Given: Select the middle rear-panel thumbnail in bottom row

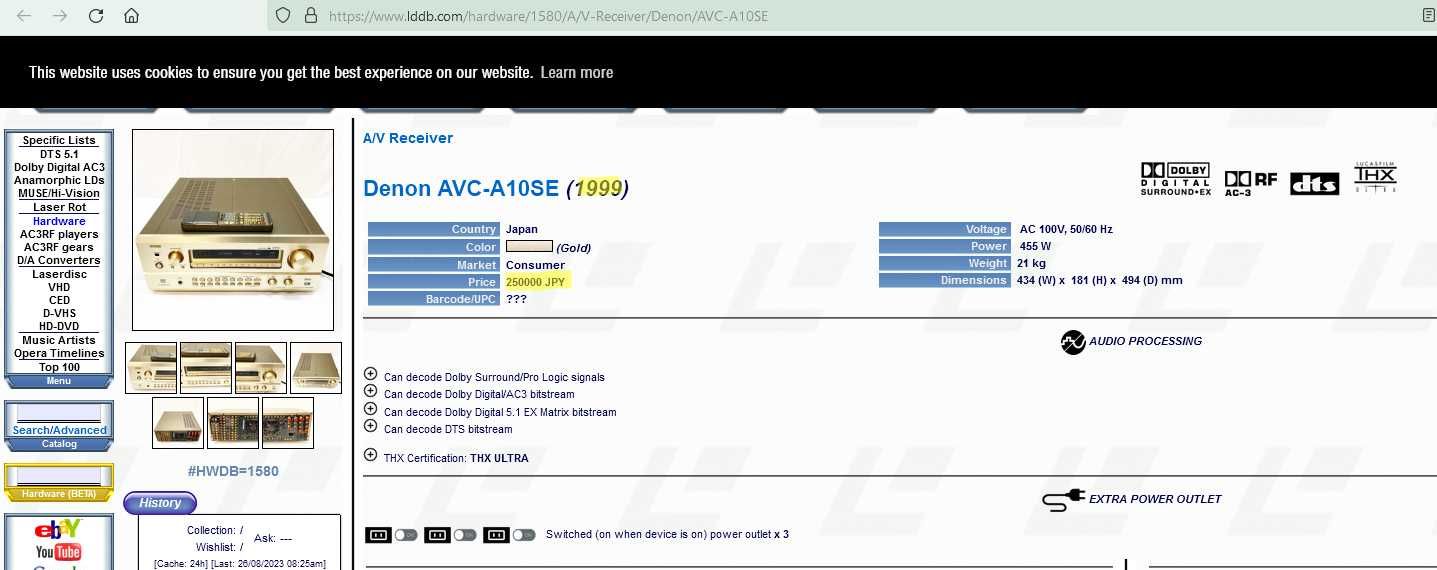Looking at the screenshot, I should click(233, 423).
